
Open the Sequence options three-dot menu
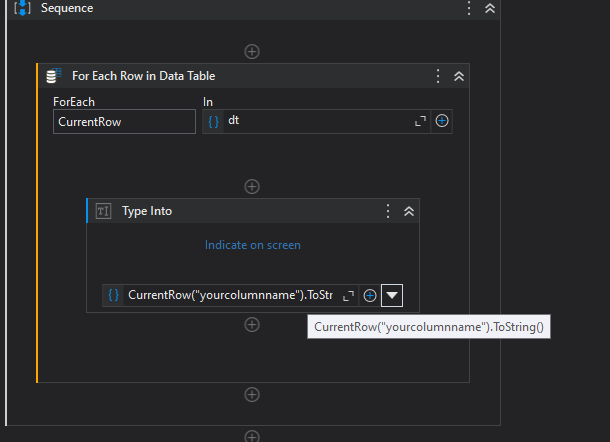(469, 8)
